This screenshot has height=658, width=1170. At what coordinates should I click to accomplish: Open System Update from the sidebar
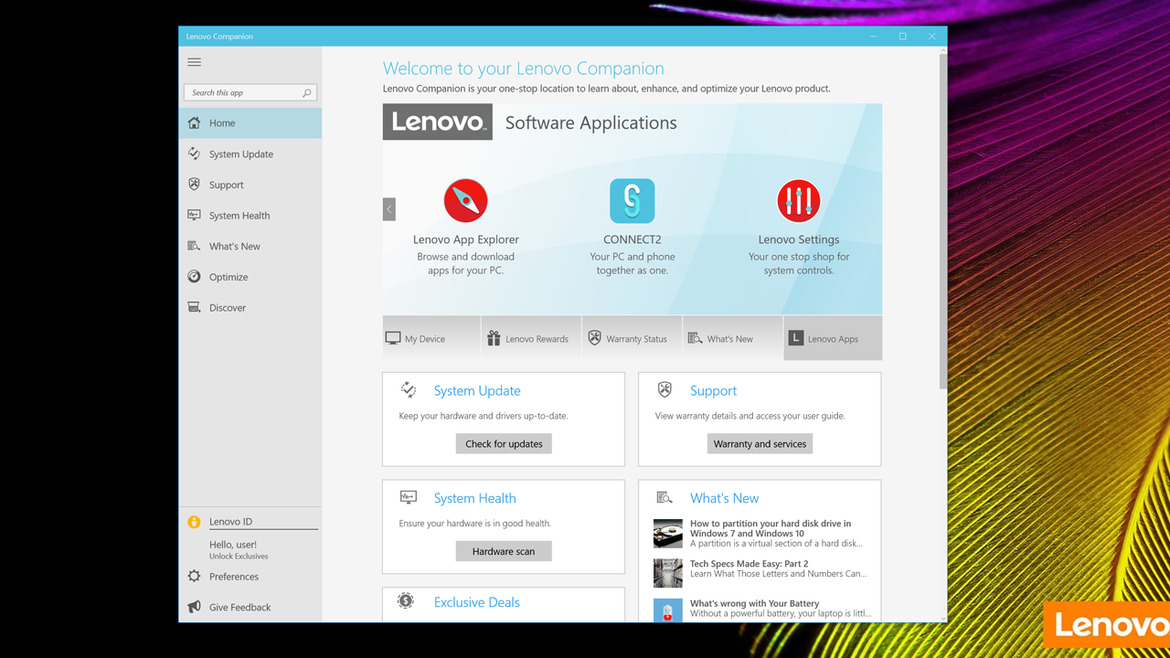[250, 154]
